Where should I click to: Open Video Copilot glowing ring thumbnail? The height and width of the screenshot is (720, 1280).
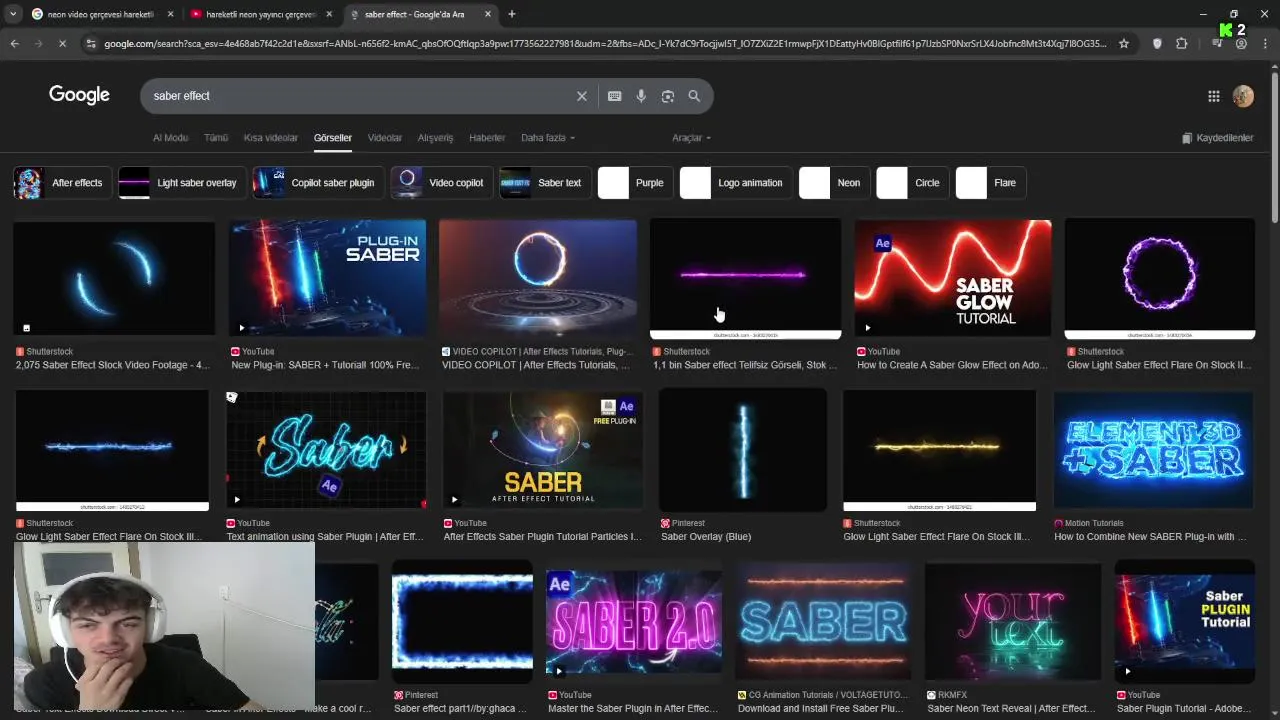coord(538,278)
